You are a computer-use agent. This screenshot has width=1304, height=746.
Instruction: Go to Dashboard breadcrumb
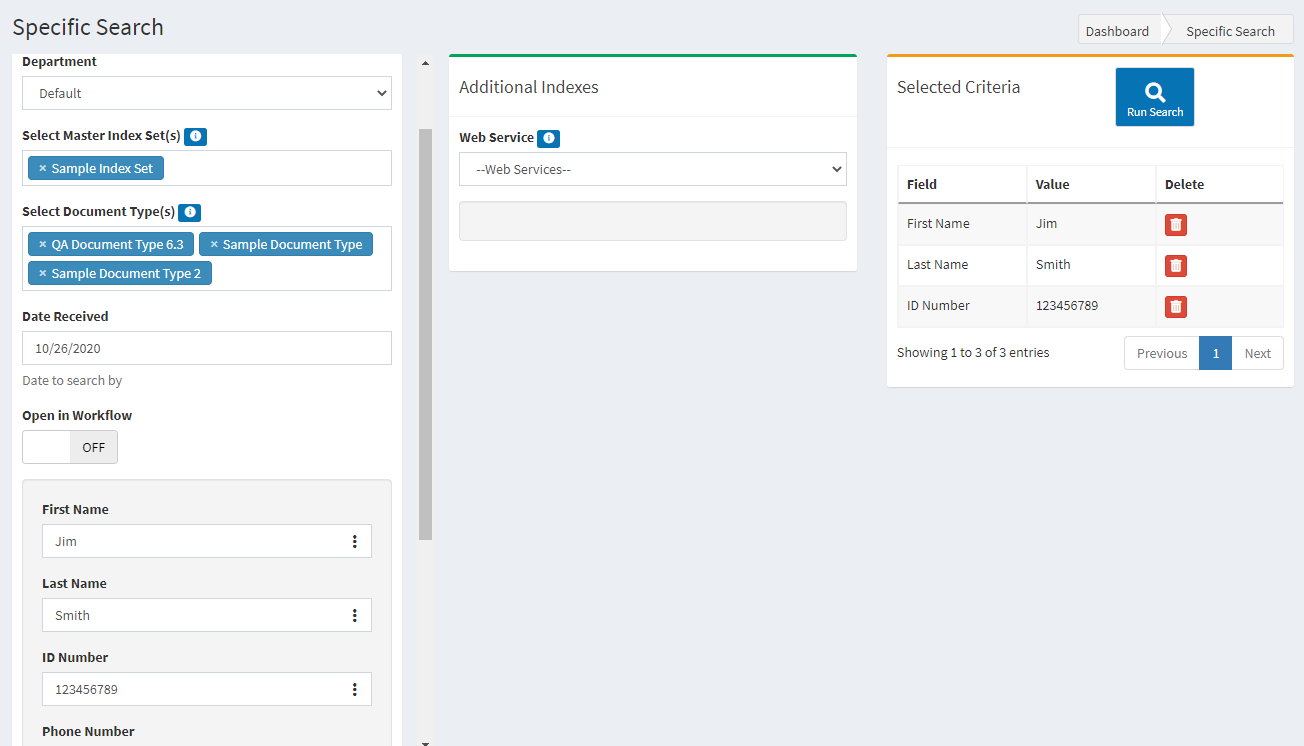[1117, 31]
